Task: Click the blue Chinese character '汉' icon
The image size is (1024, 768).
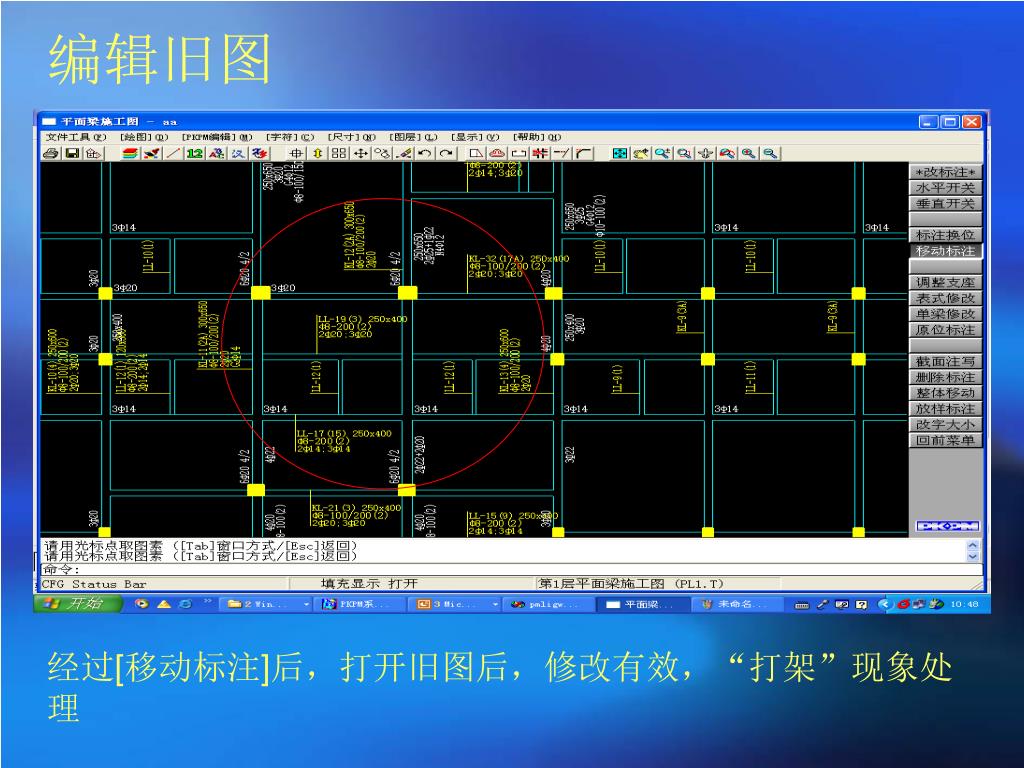Action: point(238,153)
